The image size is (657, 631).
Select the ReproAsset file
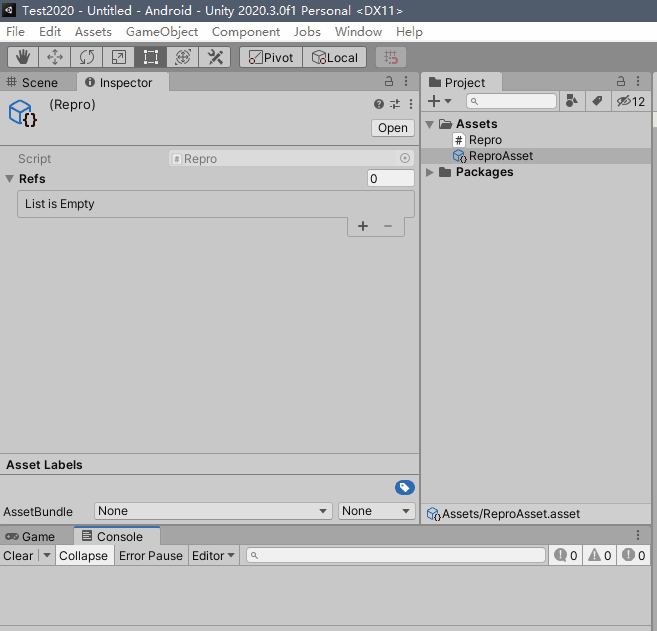pos(501,156)
